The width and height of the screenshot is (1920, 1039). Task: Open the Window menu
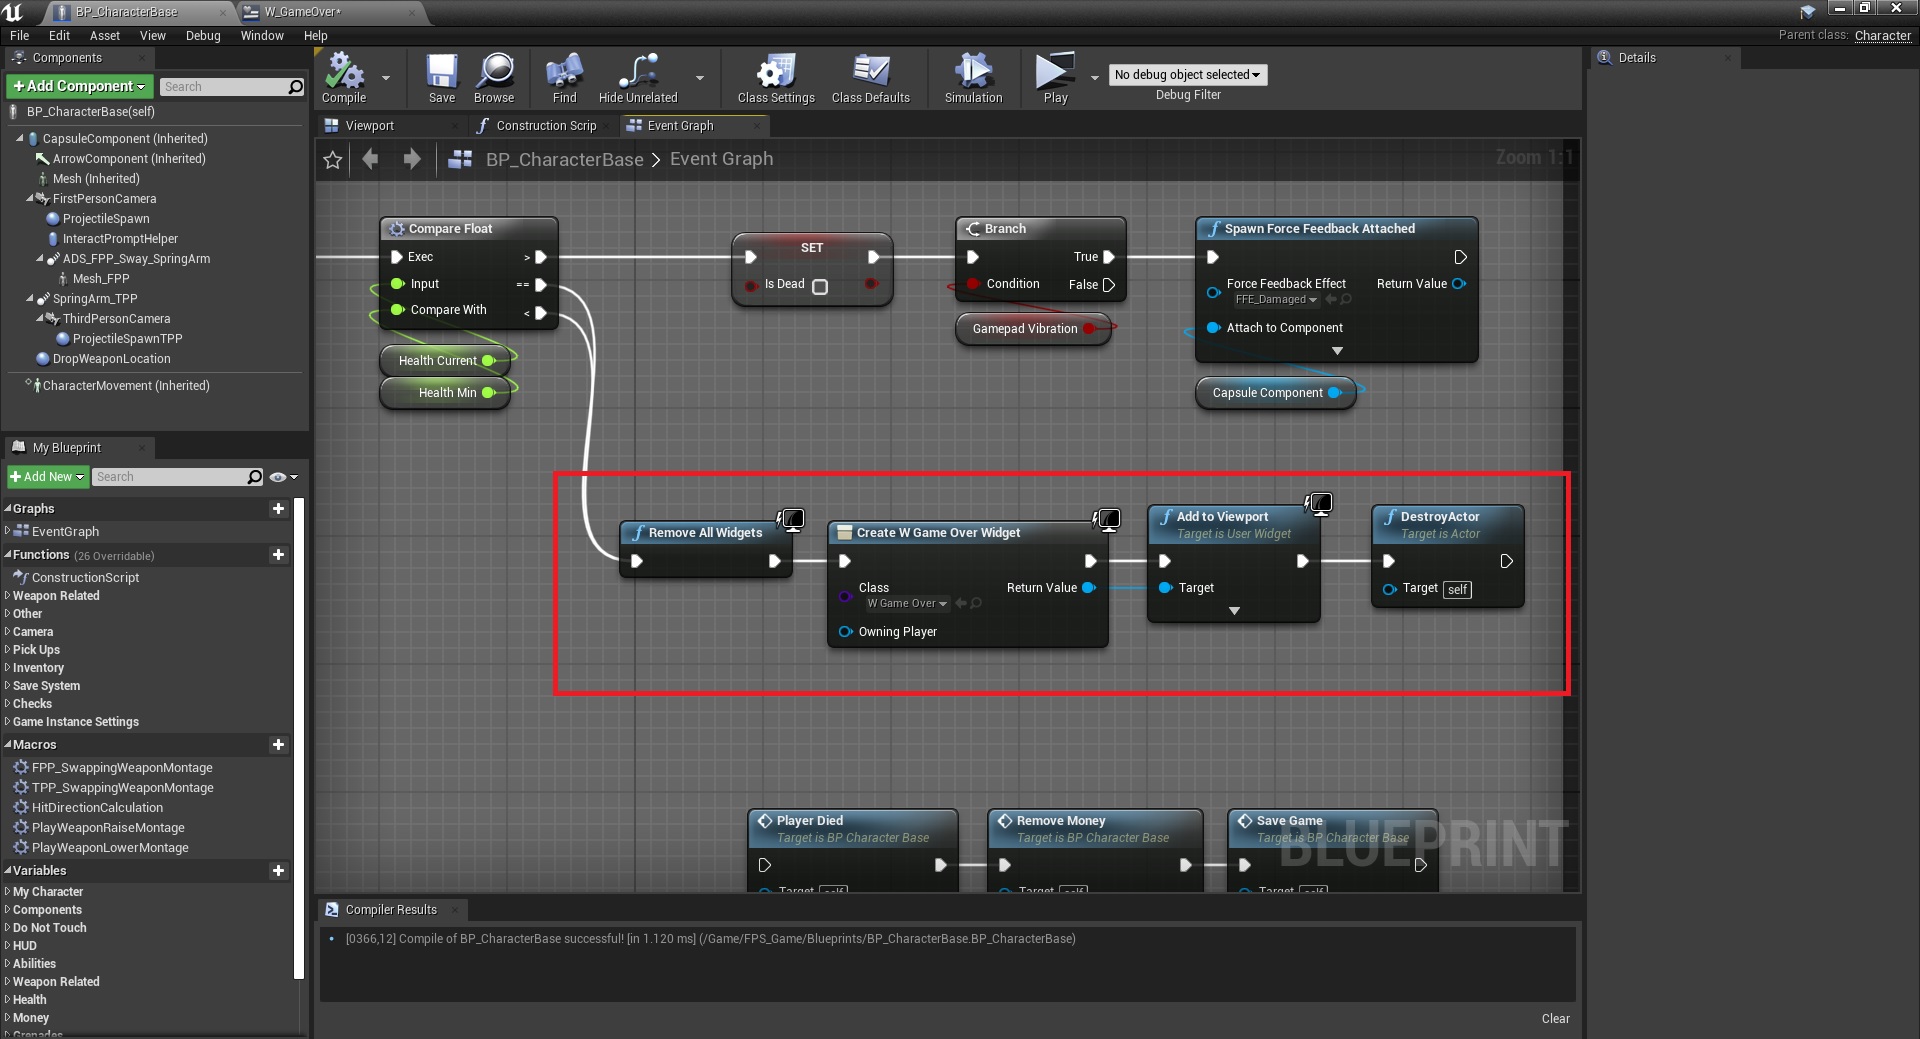click(x=262, y=36)
